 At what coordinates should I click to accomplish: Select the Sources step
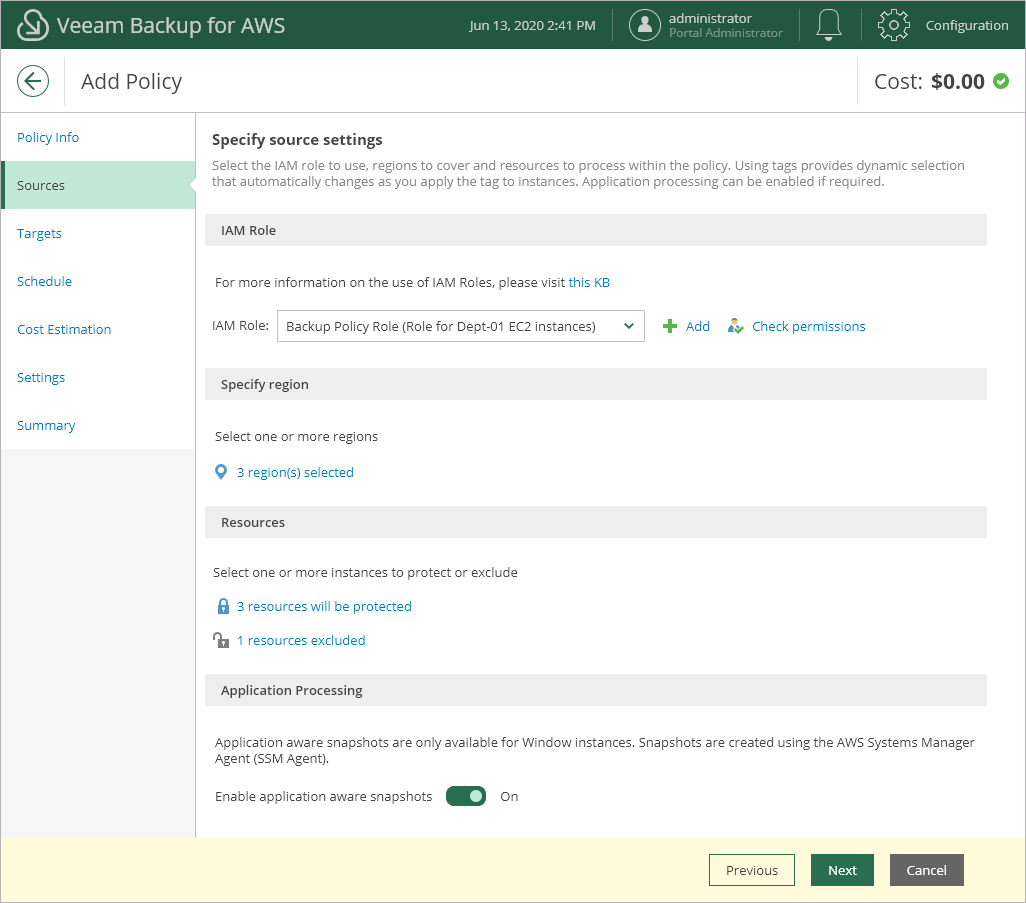[x=98, y=185]
